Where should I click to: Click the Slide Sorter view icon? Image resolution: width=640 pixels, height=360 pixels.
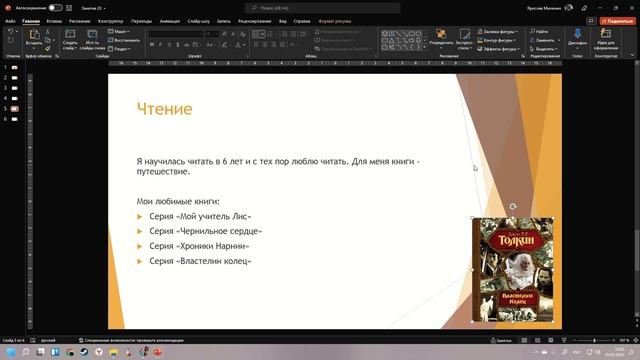pos(538,340)
